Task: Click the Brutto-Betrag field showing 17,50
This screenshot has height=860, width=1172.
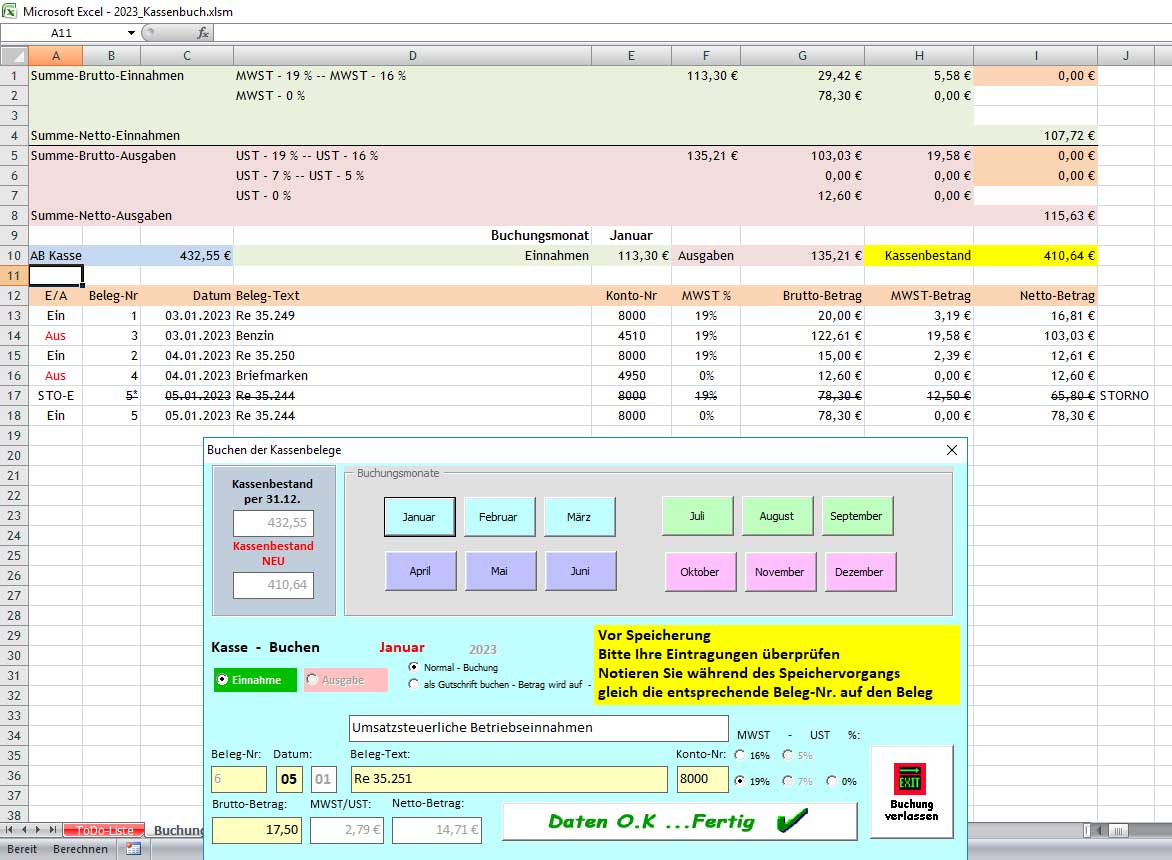Action: (x=256, y=830)
